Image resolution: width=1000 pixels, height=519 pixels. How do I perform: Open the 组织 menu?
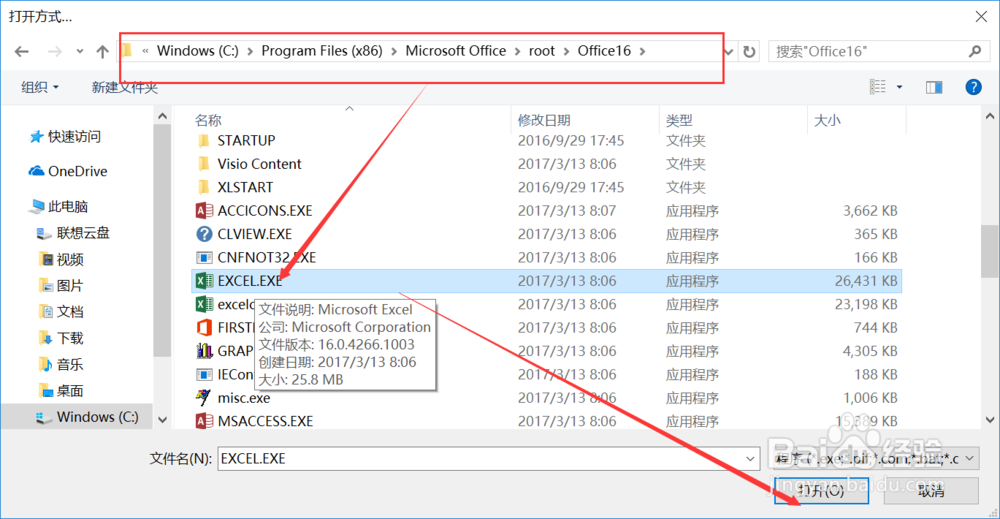tap(40, 87)
